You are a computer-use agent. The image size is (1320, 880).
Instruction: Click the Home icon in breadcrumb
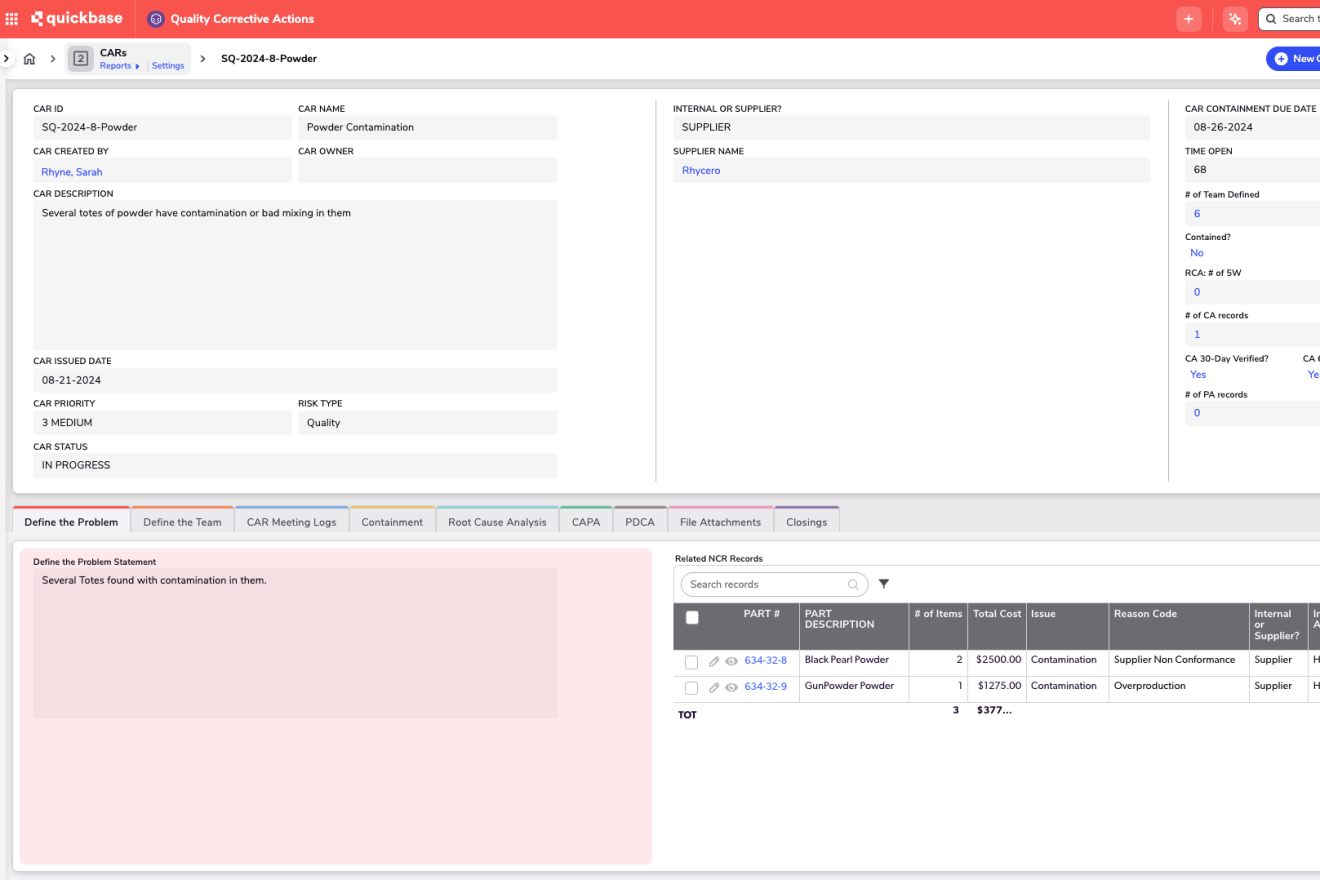point(29,59)
